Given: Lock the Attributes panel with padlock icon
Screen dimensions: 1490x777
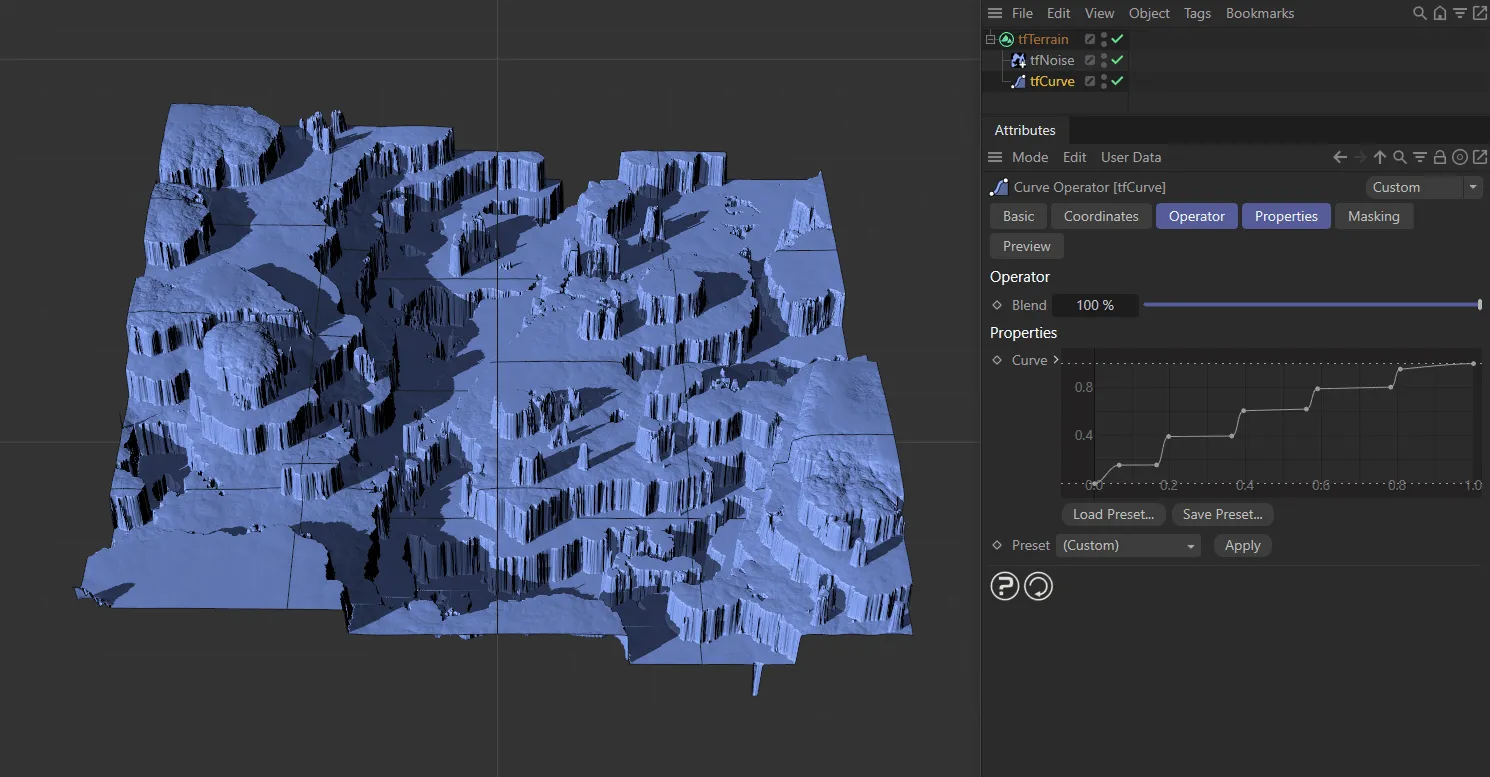Looking at the screenshot, I should 1439,158.
